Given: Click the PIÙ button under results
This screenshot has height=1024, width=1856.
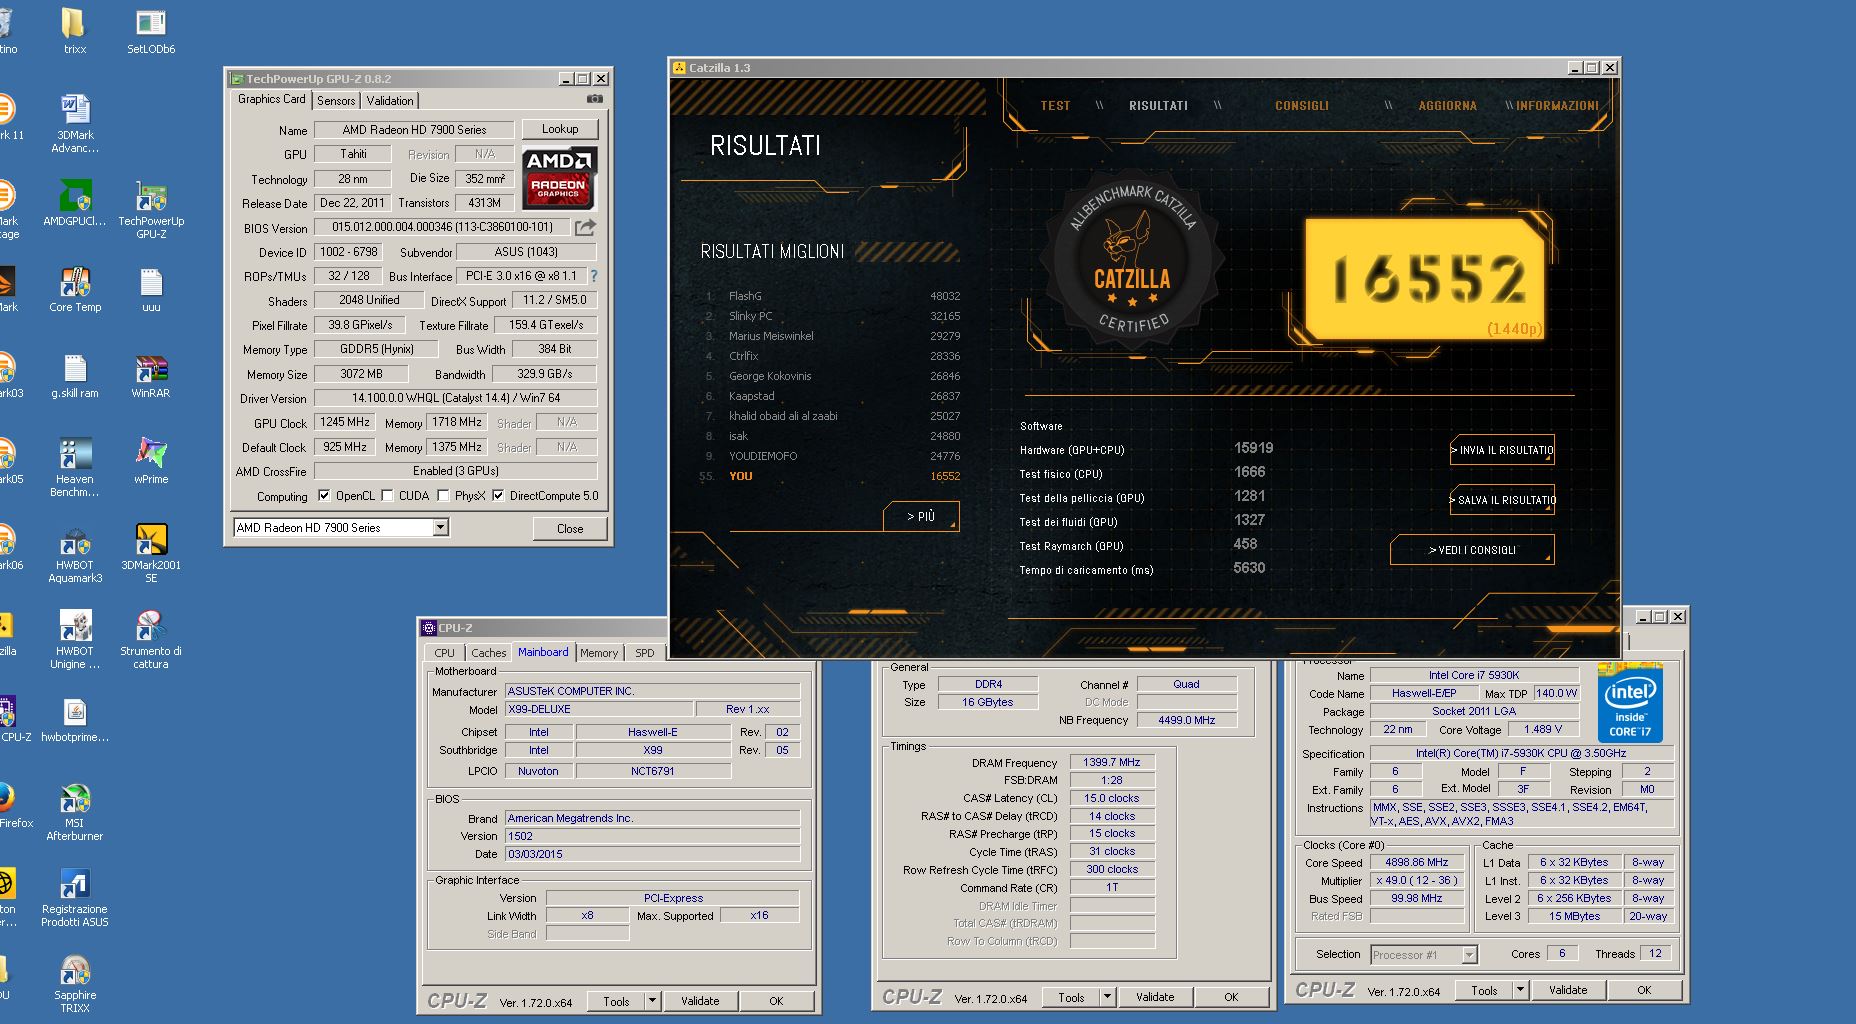Looking at the screenshot, I should click(921, 516).
